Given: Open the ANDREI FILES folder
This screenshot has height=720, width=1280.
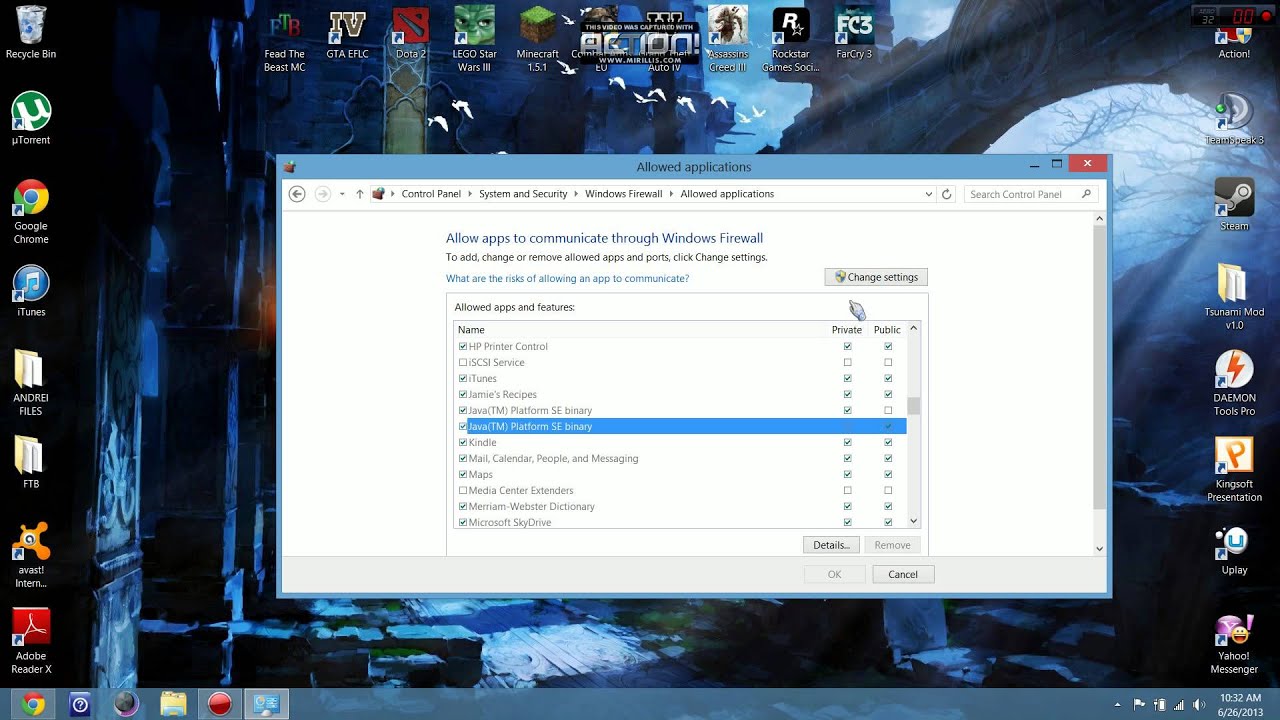Looking at the screenshot, I should coord(31,383).
